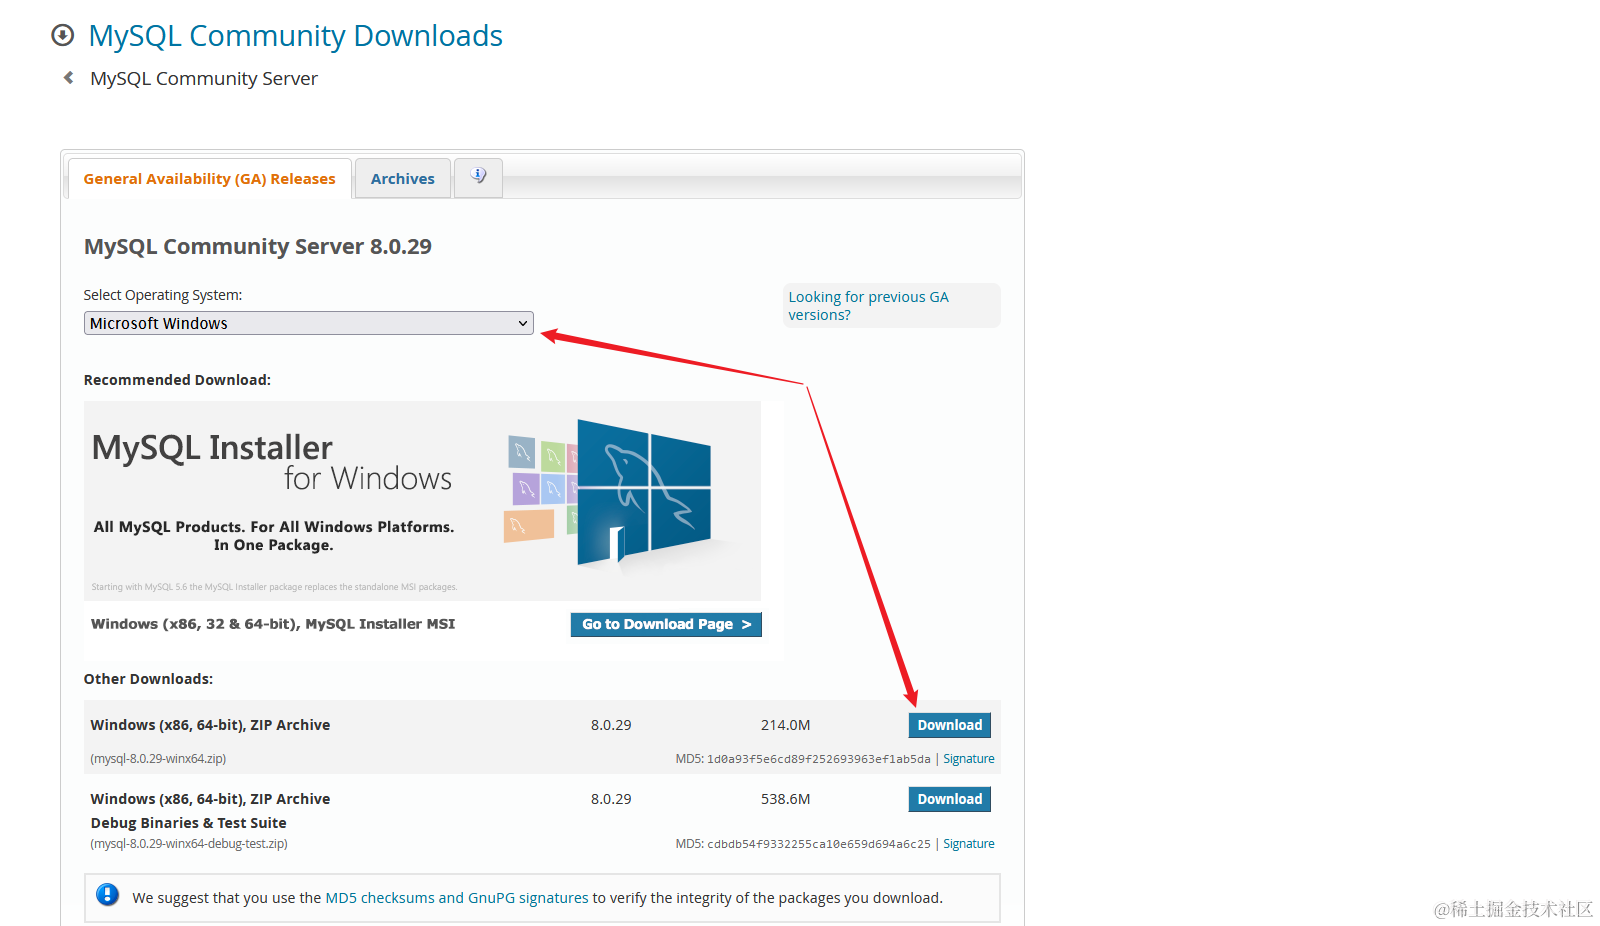The height and width of the screenshot is (926, 1600).
Task: Open the Select Operating System dropdown
Action: coord(309,323)
